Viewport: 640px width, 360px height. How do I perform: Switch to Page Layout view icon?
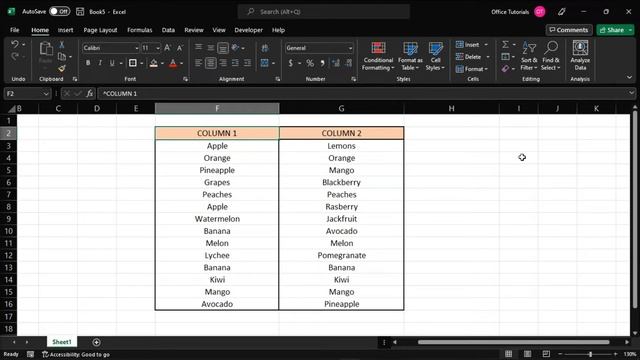tap(527, 354)
